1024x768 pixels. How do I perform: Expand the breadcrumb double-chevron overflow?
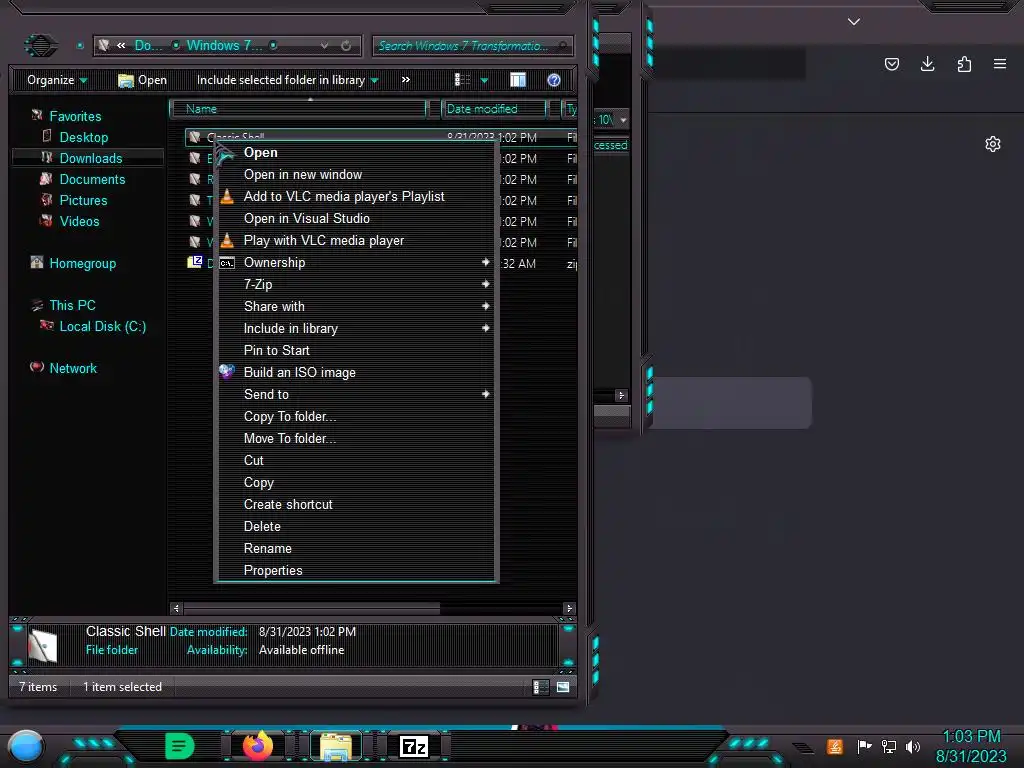[121, 45]
